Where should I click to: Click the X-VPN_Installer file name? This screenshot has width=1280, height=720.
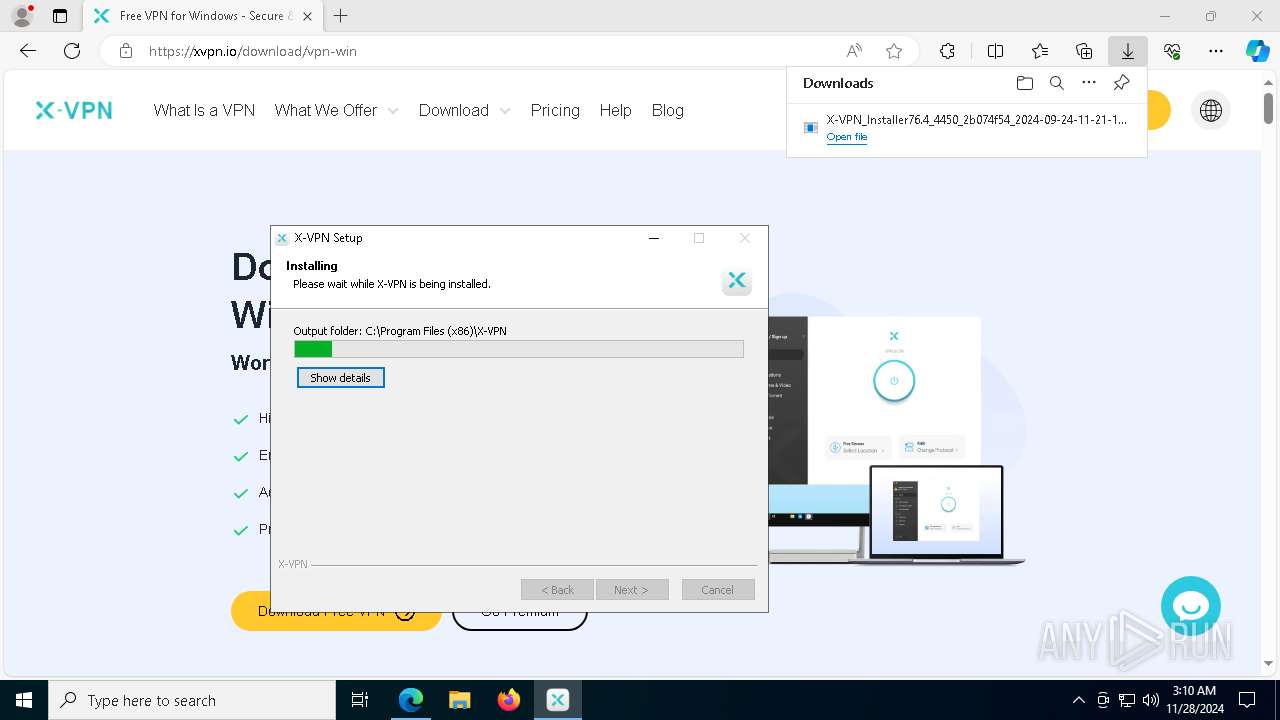pos(976,119)
